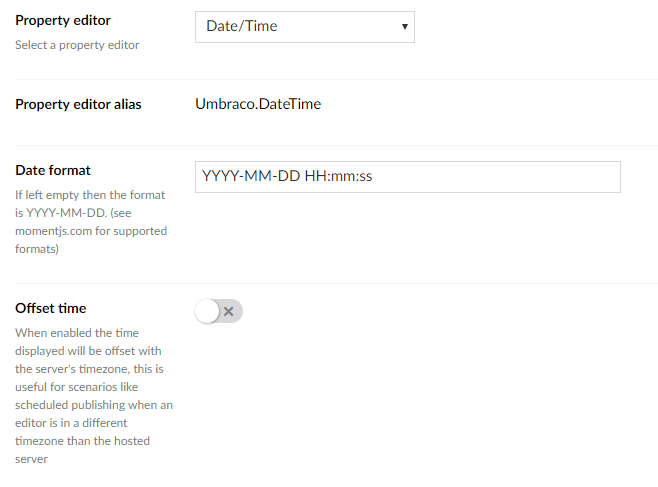Click 'scheduled publishing when an' description line
Image resolution: width=658 pixels, height=487 pixels.
[x=94, y=405]
